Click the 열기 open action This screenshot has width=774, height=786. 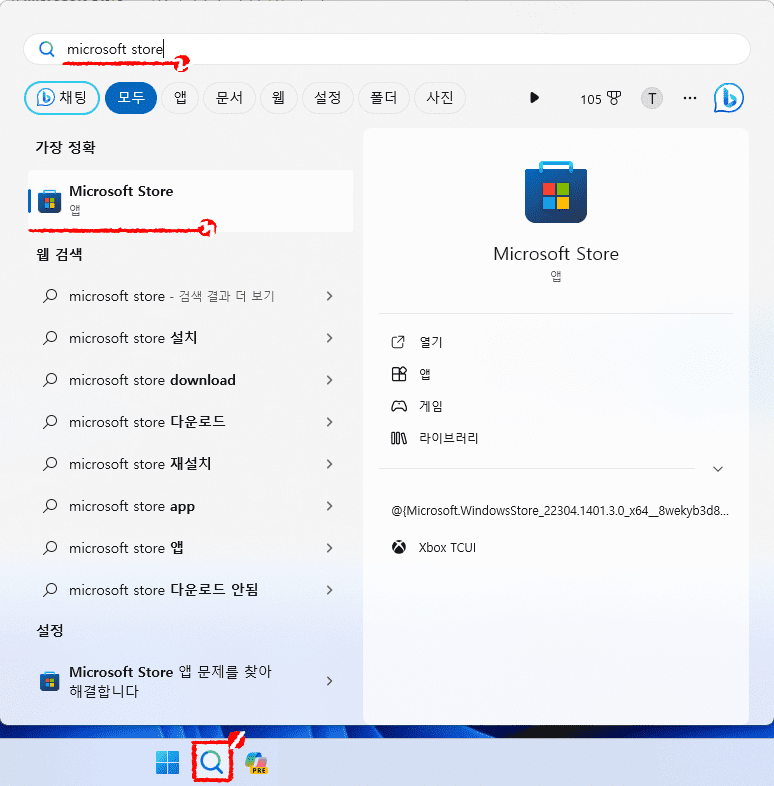click(x=556, y=342)
